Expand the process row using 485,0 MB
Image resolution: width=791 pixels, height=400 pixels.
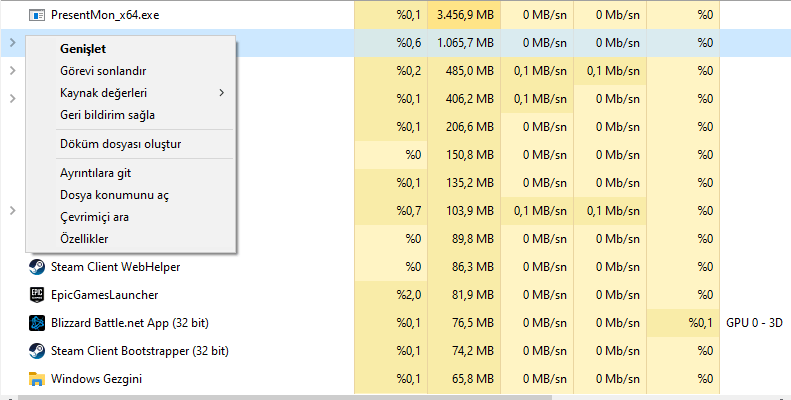click(11, 71)
